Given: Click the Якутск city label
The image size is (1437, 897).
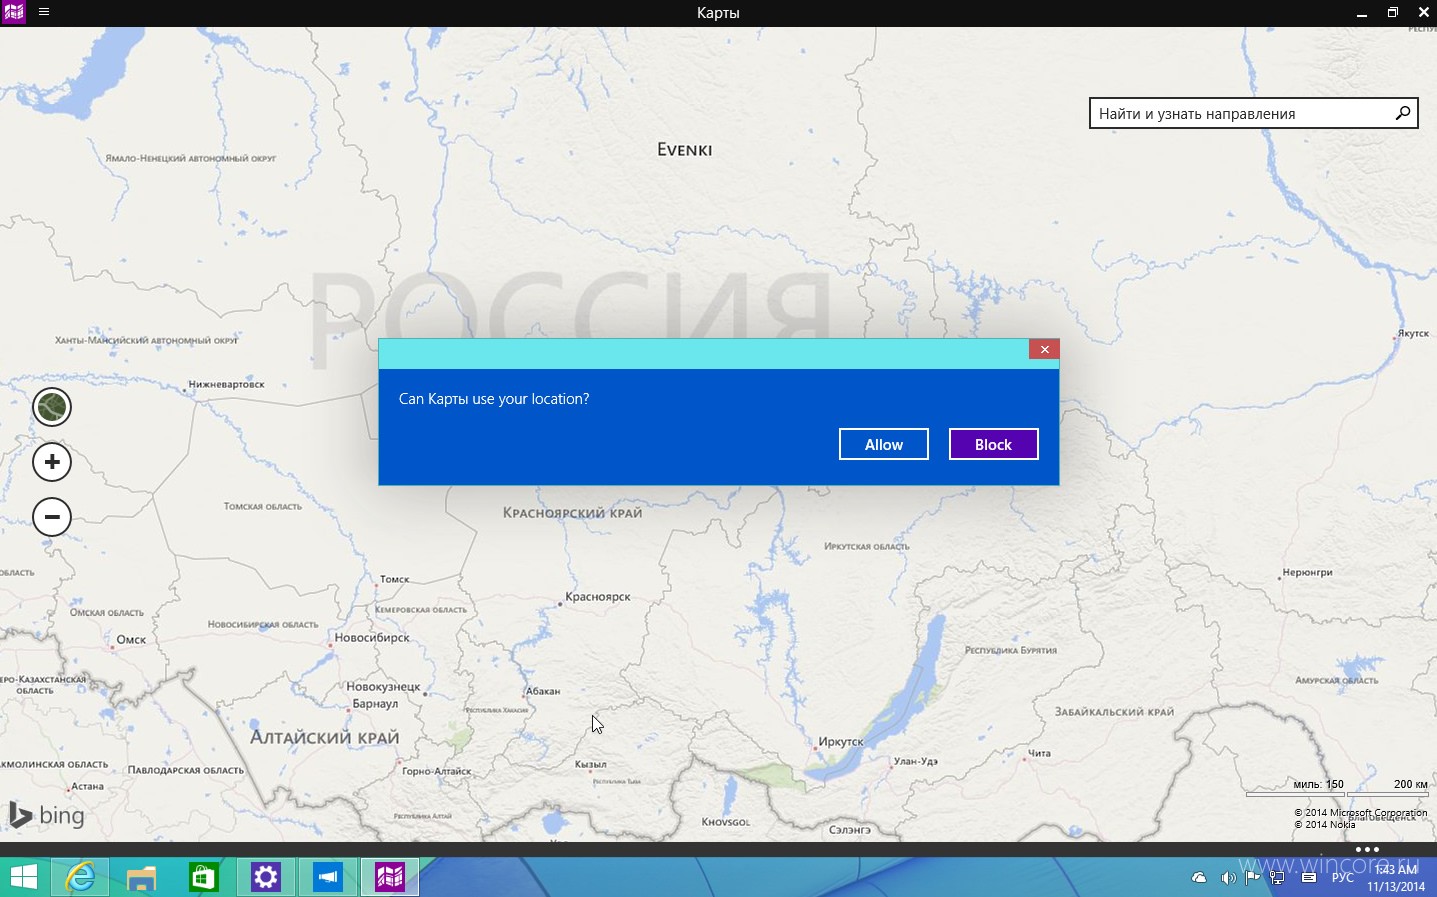Looking at the screenshot, I should point(1414,334).
